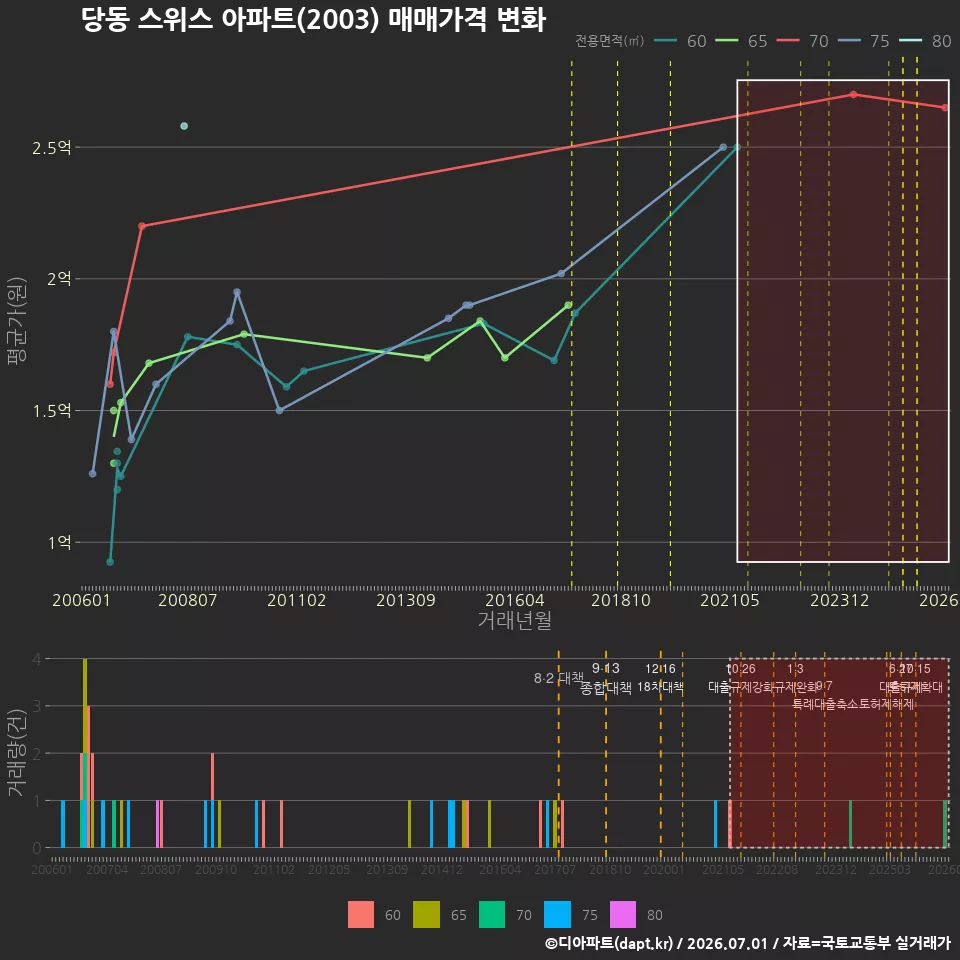960x960 pixels.
Task: Select the red 70 line entry in top legend
Action: point(803,41)
